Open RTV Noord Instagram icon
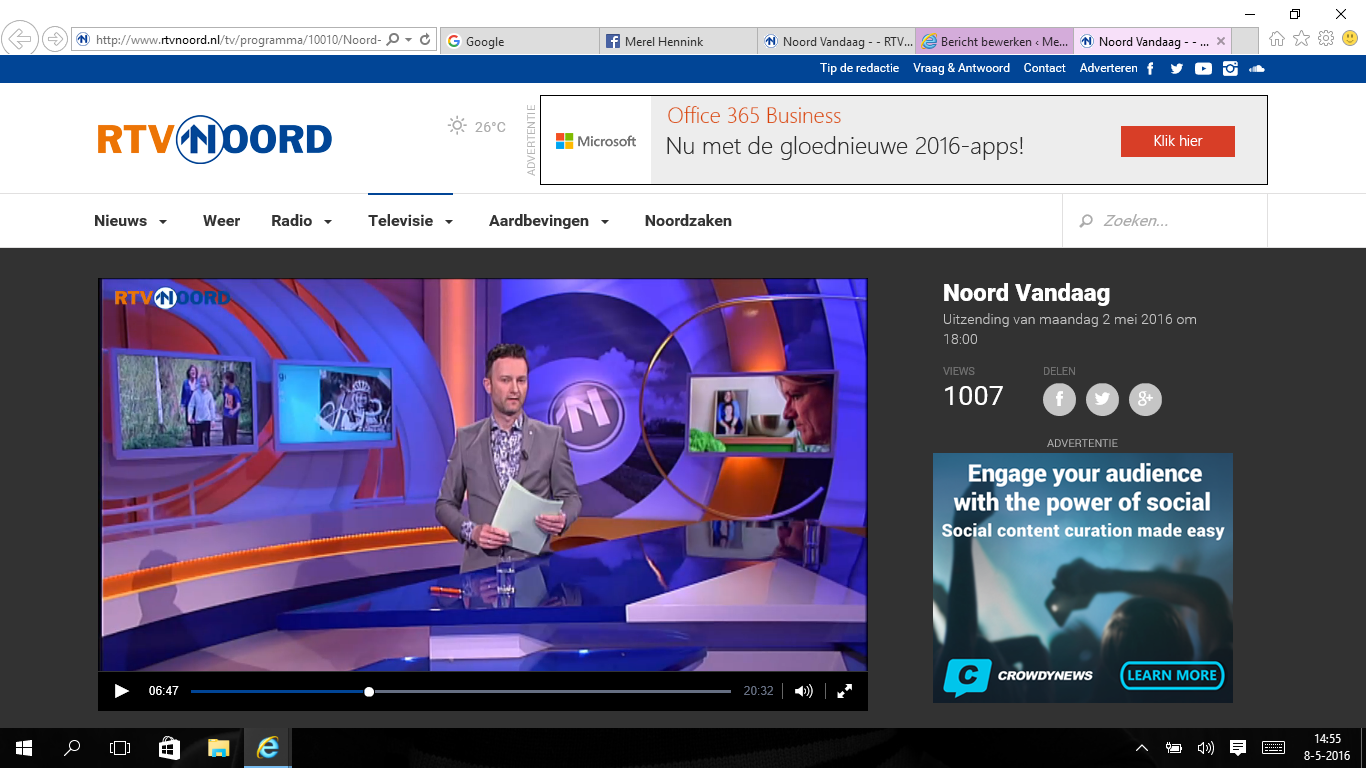 pos(1230,69)
